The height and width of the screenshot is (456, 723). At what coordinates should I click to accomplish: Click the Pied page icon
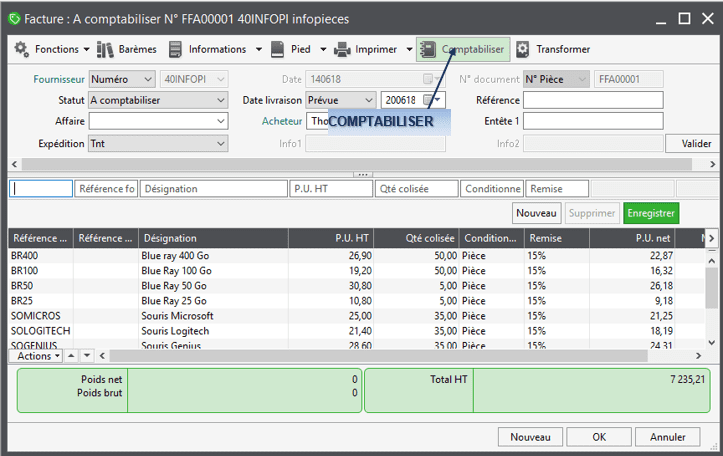[x=277, y=49]
